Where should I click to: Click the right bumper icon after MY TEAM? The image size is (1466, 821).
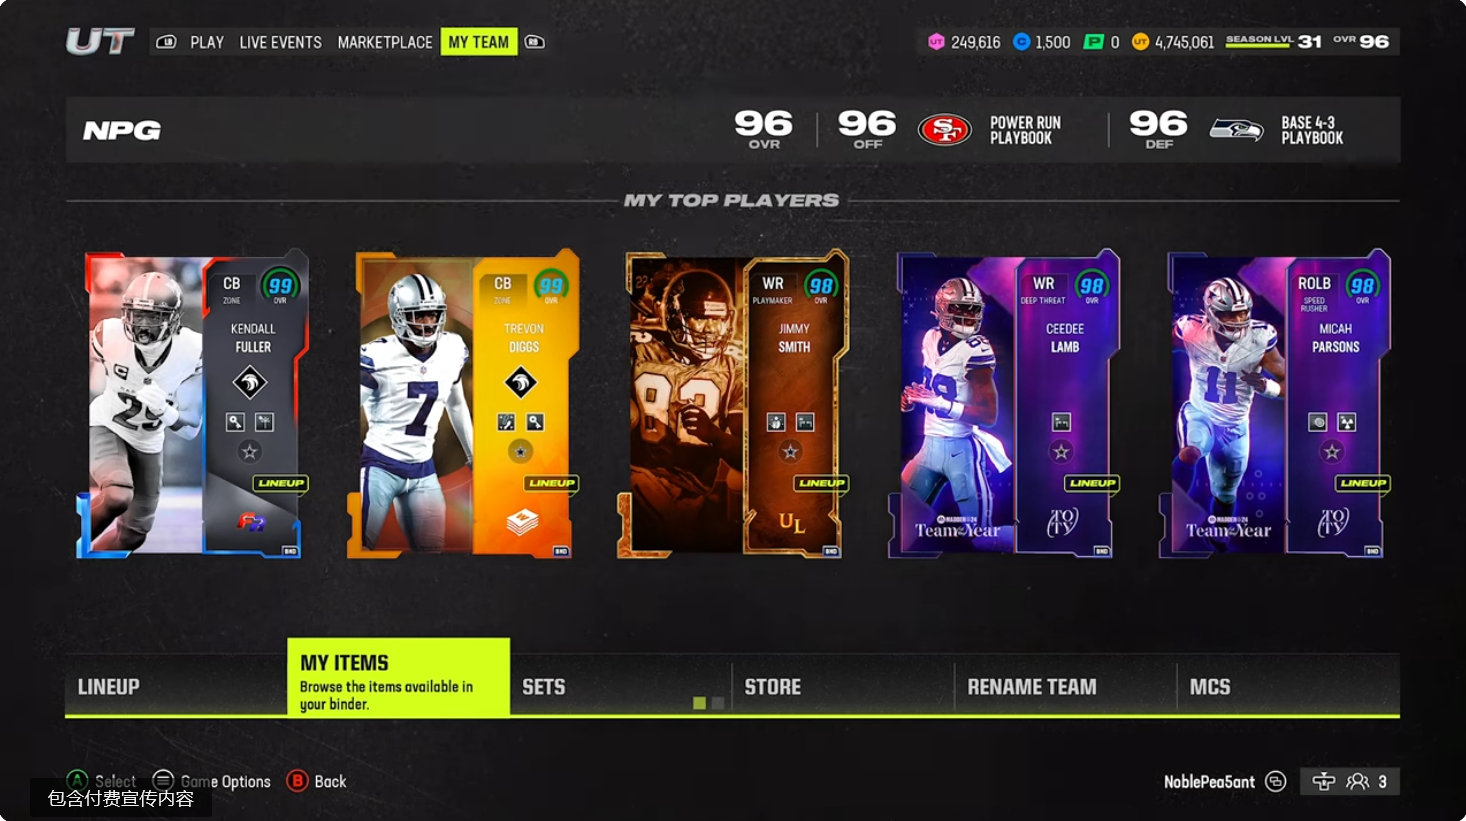(x=535, y=42)
